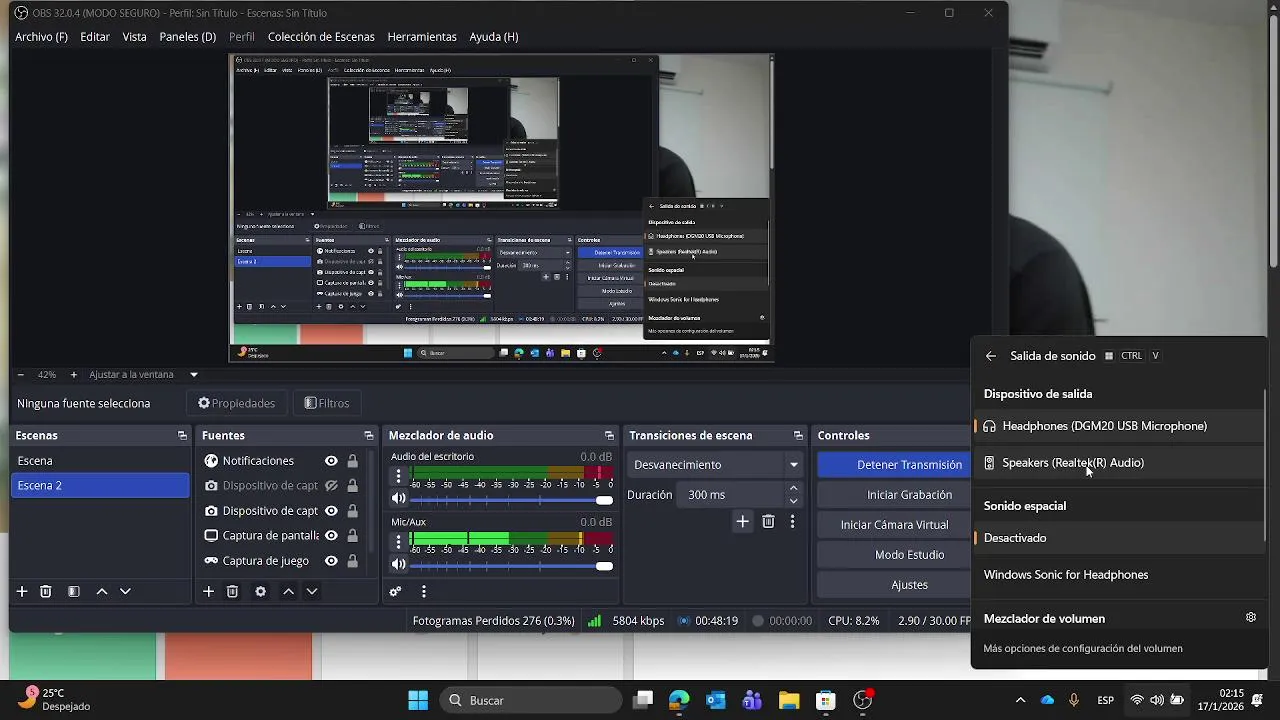The width and height of the screenshot is (1280, 720).
Task: Open Ayuda (H) menu
Action: (x=494, y=37)
